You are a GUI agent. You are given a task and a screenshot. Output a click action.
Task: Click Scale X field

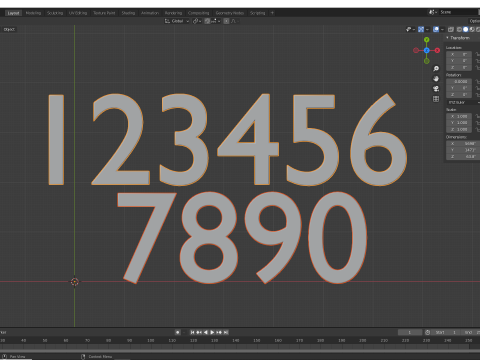459,116
